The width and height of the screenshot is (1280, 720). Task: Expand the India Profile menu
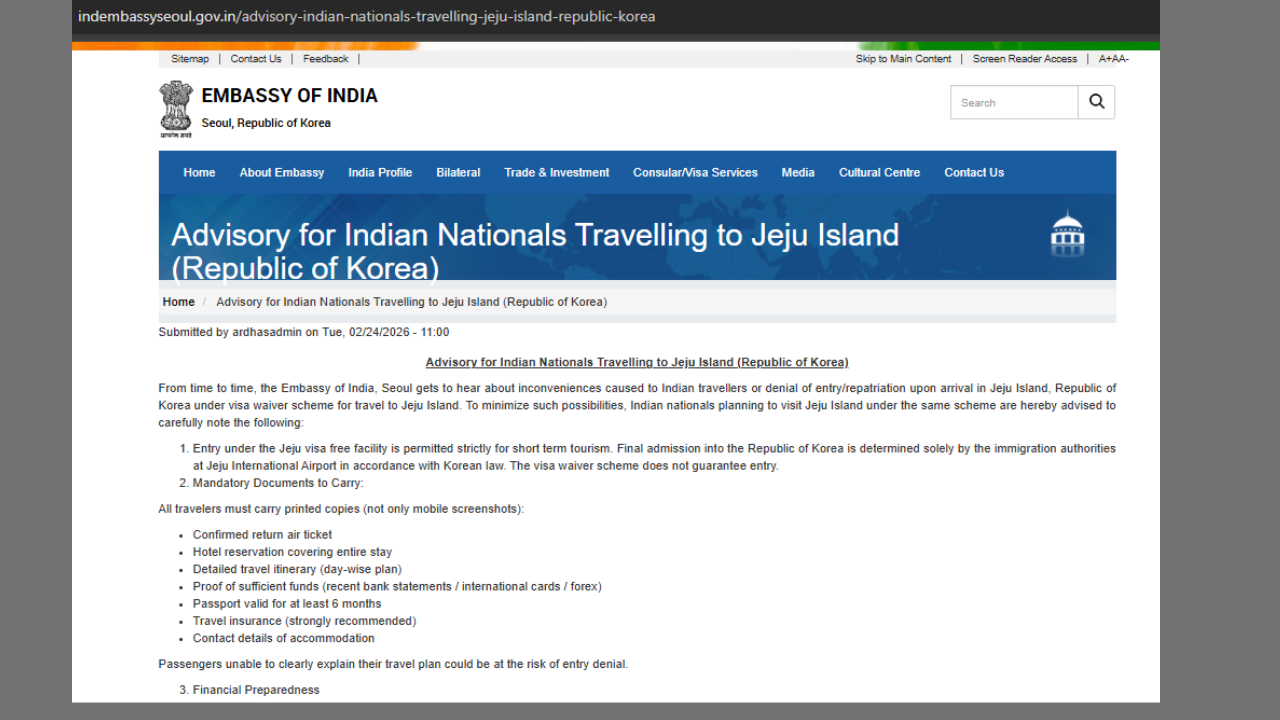(x=380, y=172)
